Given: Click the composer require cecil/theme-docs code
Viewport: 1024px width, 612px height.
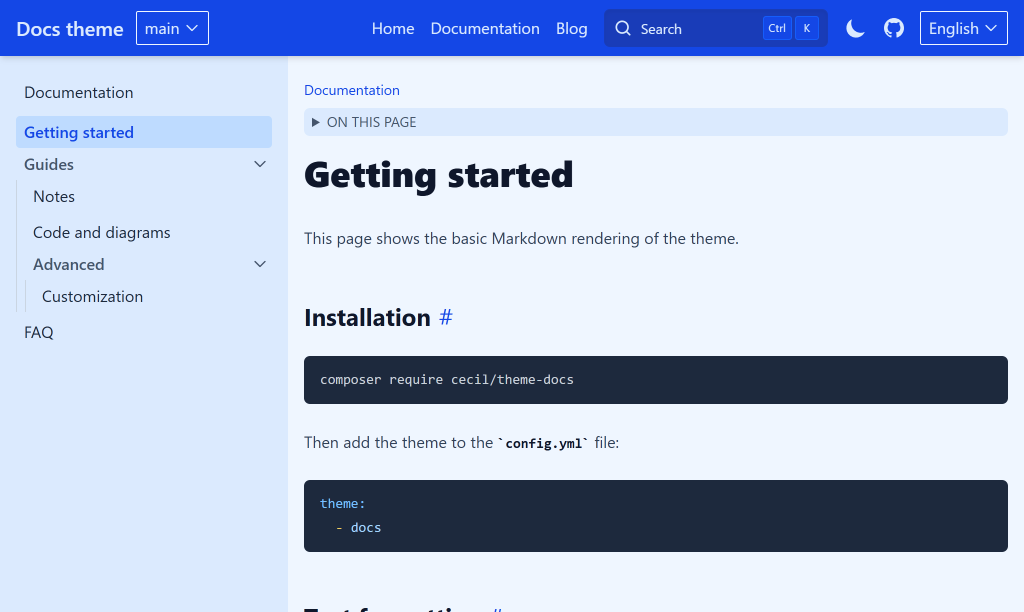Looking at the screenshot, I should pyautogui.click(x=447, y=379).
